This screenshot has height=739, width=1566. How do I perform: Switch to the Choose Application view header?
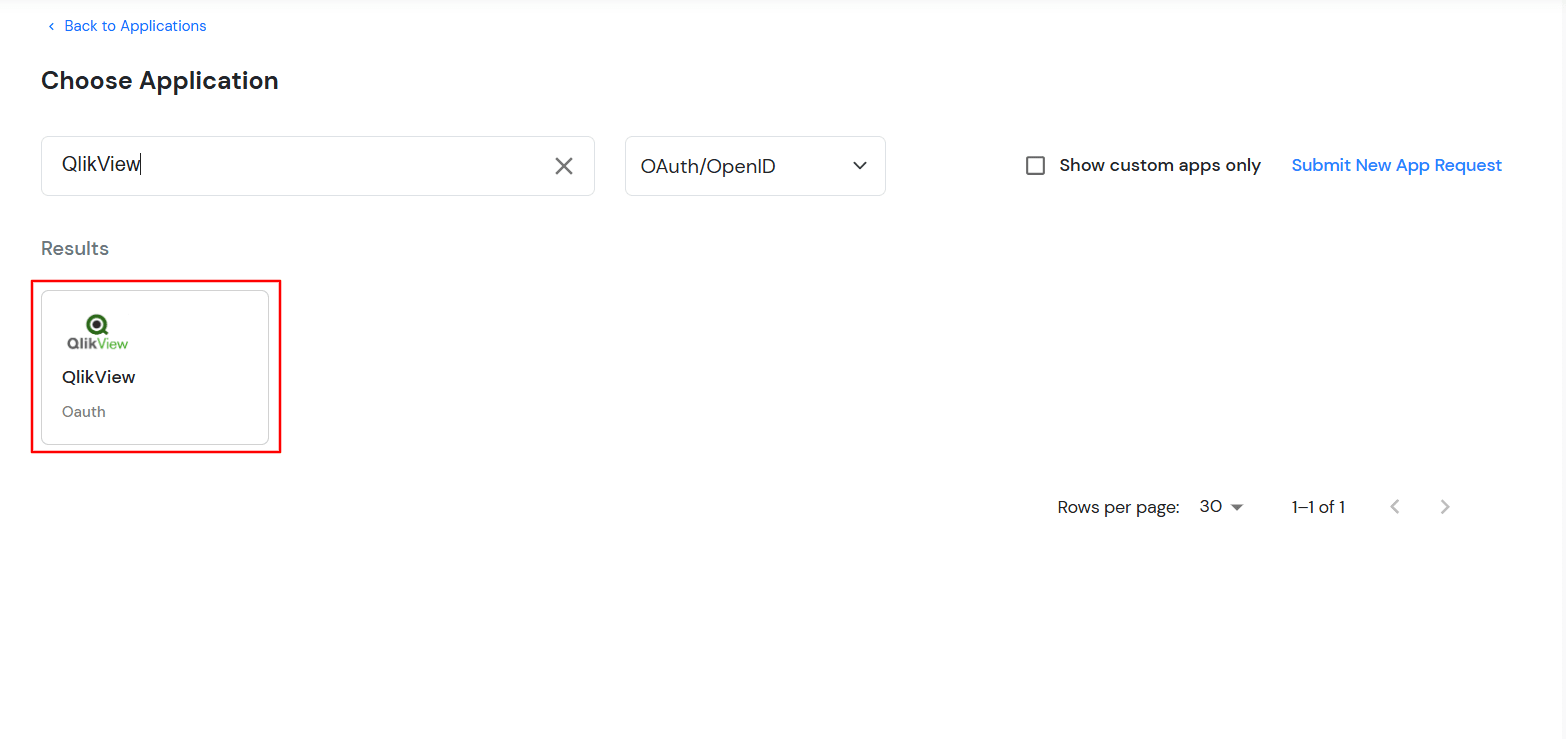pyautogui.click(x=159, y=80)
